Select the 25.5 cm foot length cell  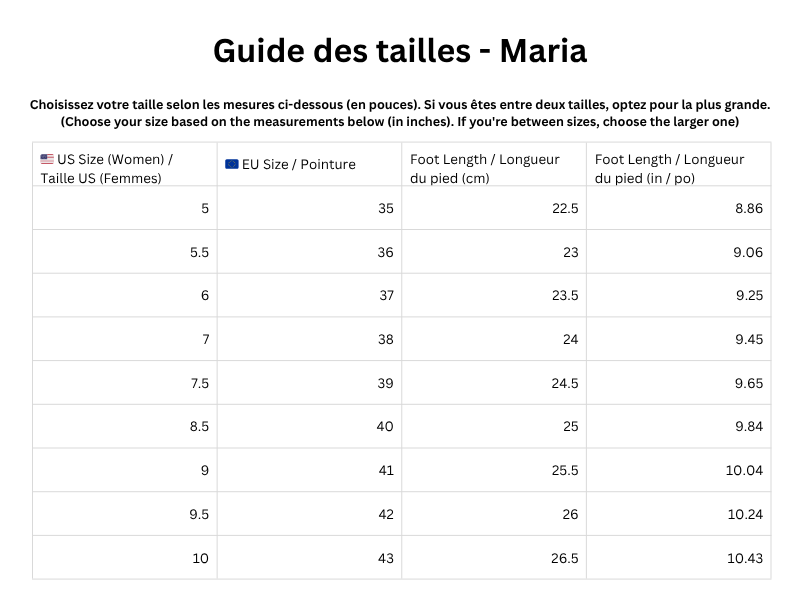click(x=563, y=471)
